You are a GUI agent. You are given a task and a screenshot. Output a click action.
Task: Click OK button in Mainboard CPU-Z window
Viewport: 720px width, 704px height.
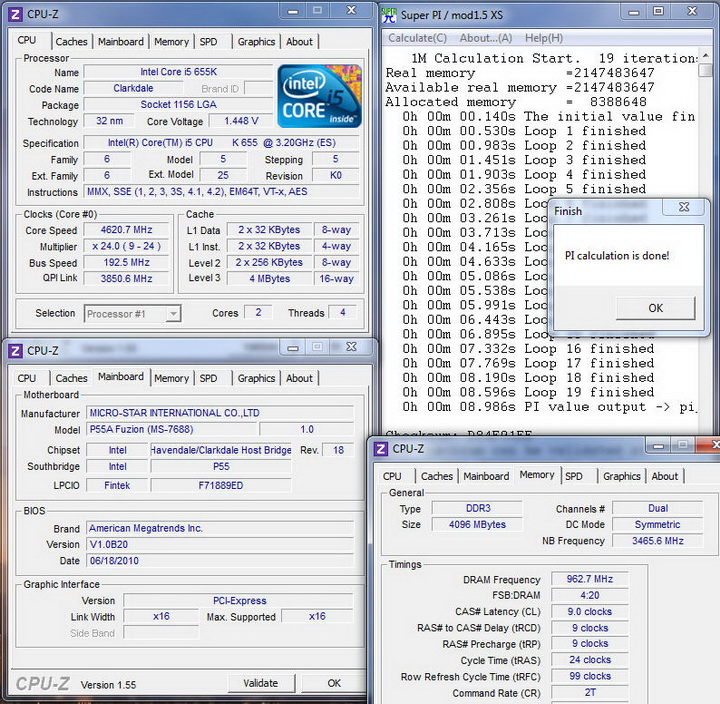(334, 683)
